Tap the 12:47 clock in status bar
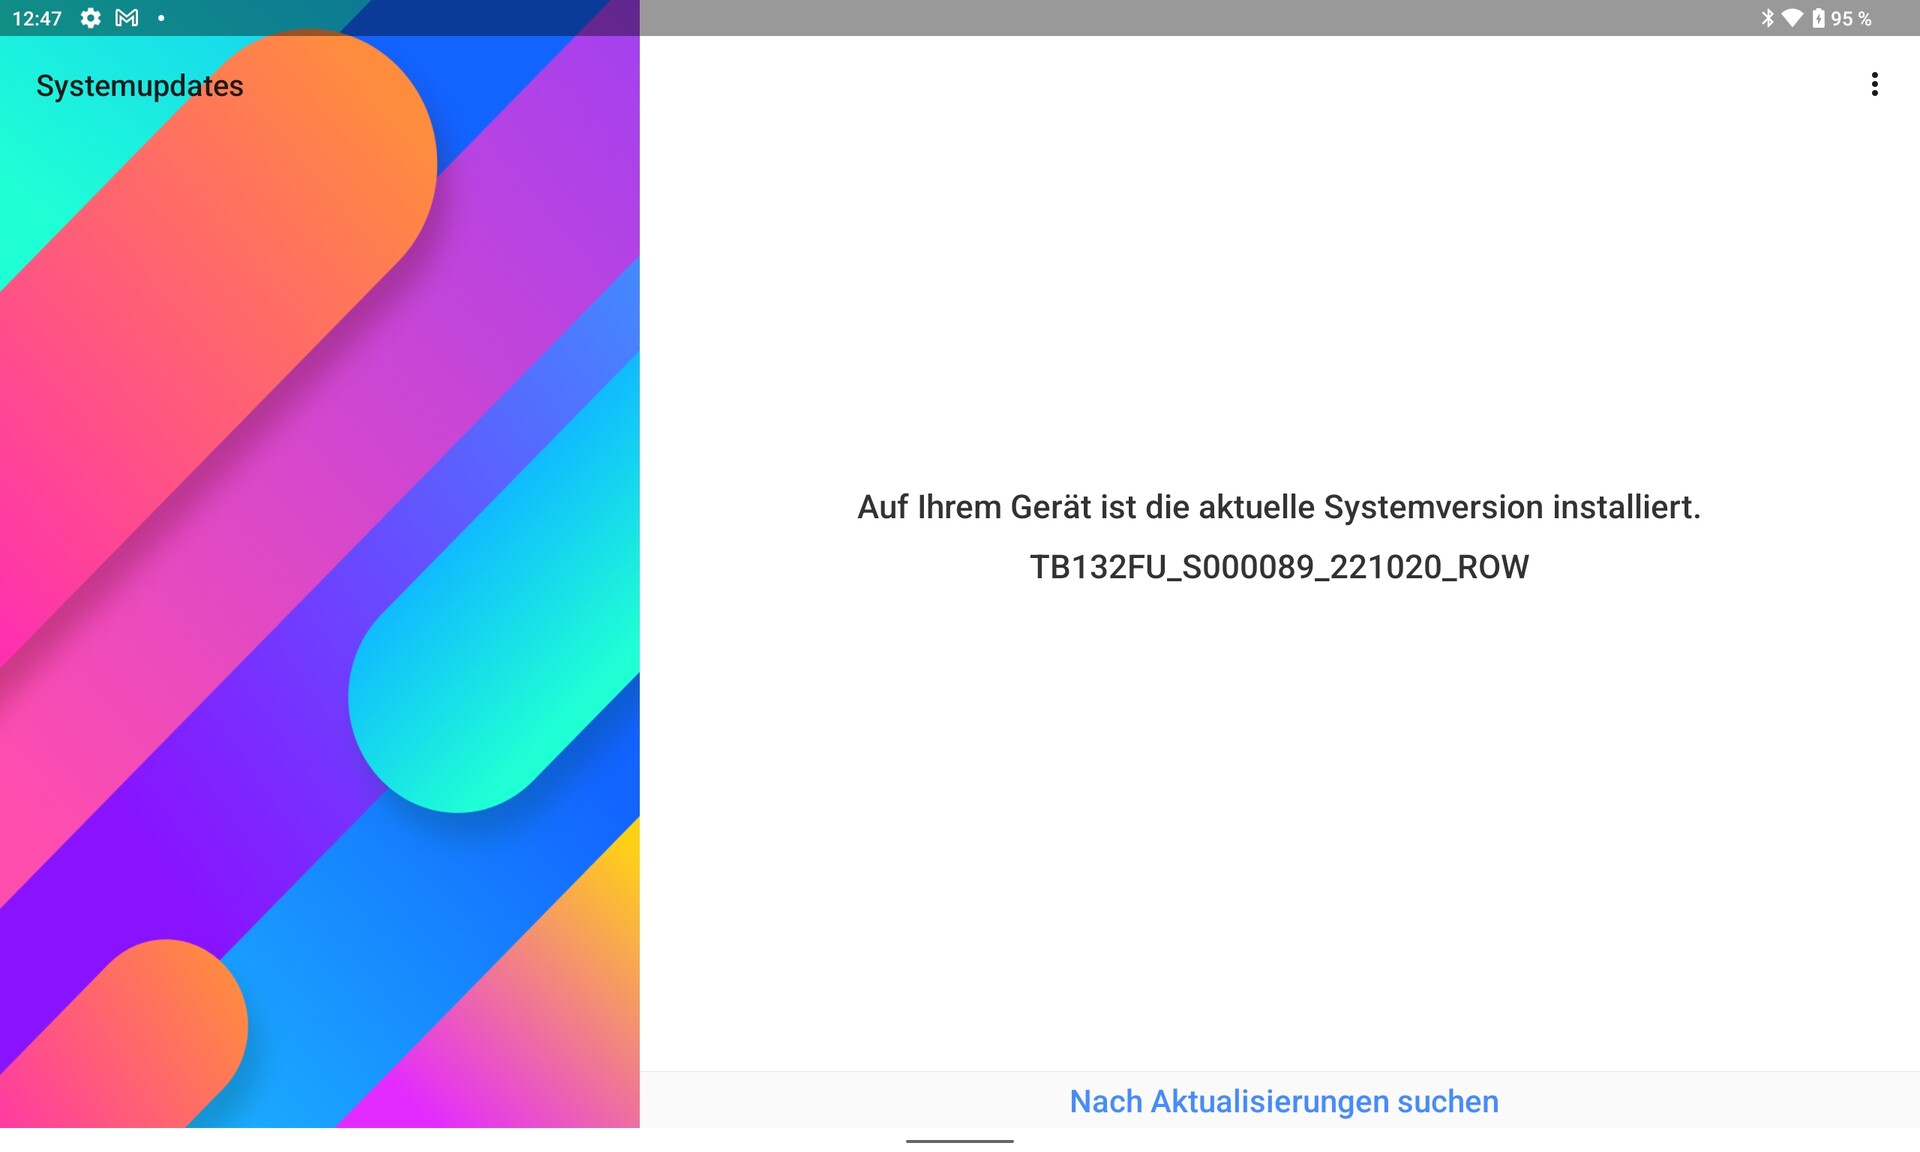Screen dimensions: 1920x1152 pyautogui.click(x=37, y=18)
